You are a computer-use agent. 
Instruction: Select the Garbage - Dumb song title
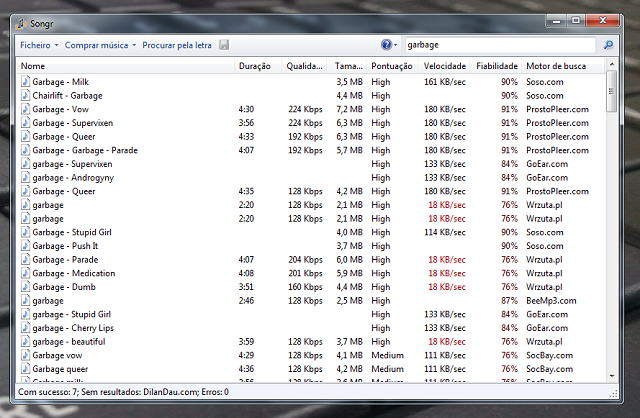64,287
